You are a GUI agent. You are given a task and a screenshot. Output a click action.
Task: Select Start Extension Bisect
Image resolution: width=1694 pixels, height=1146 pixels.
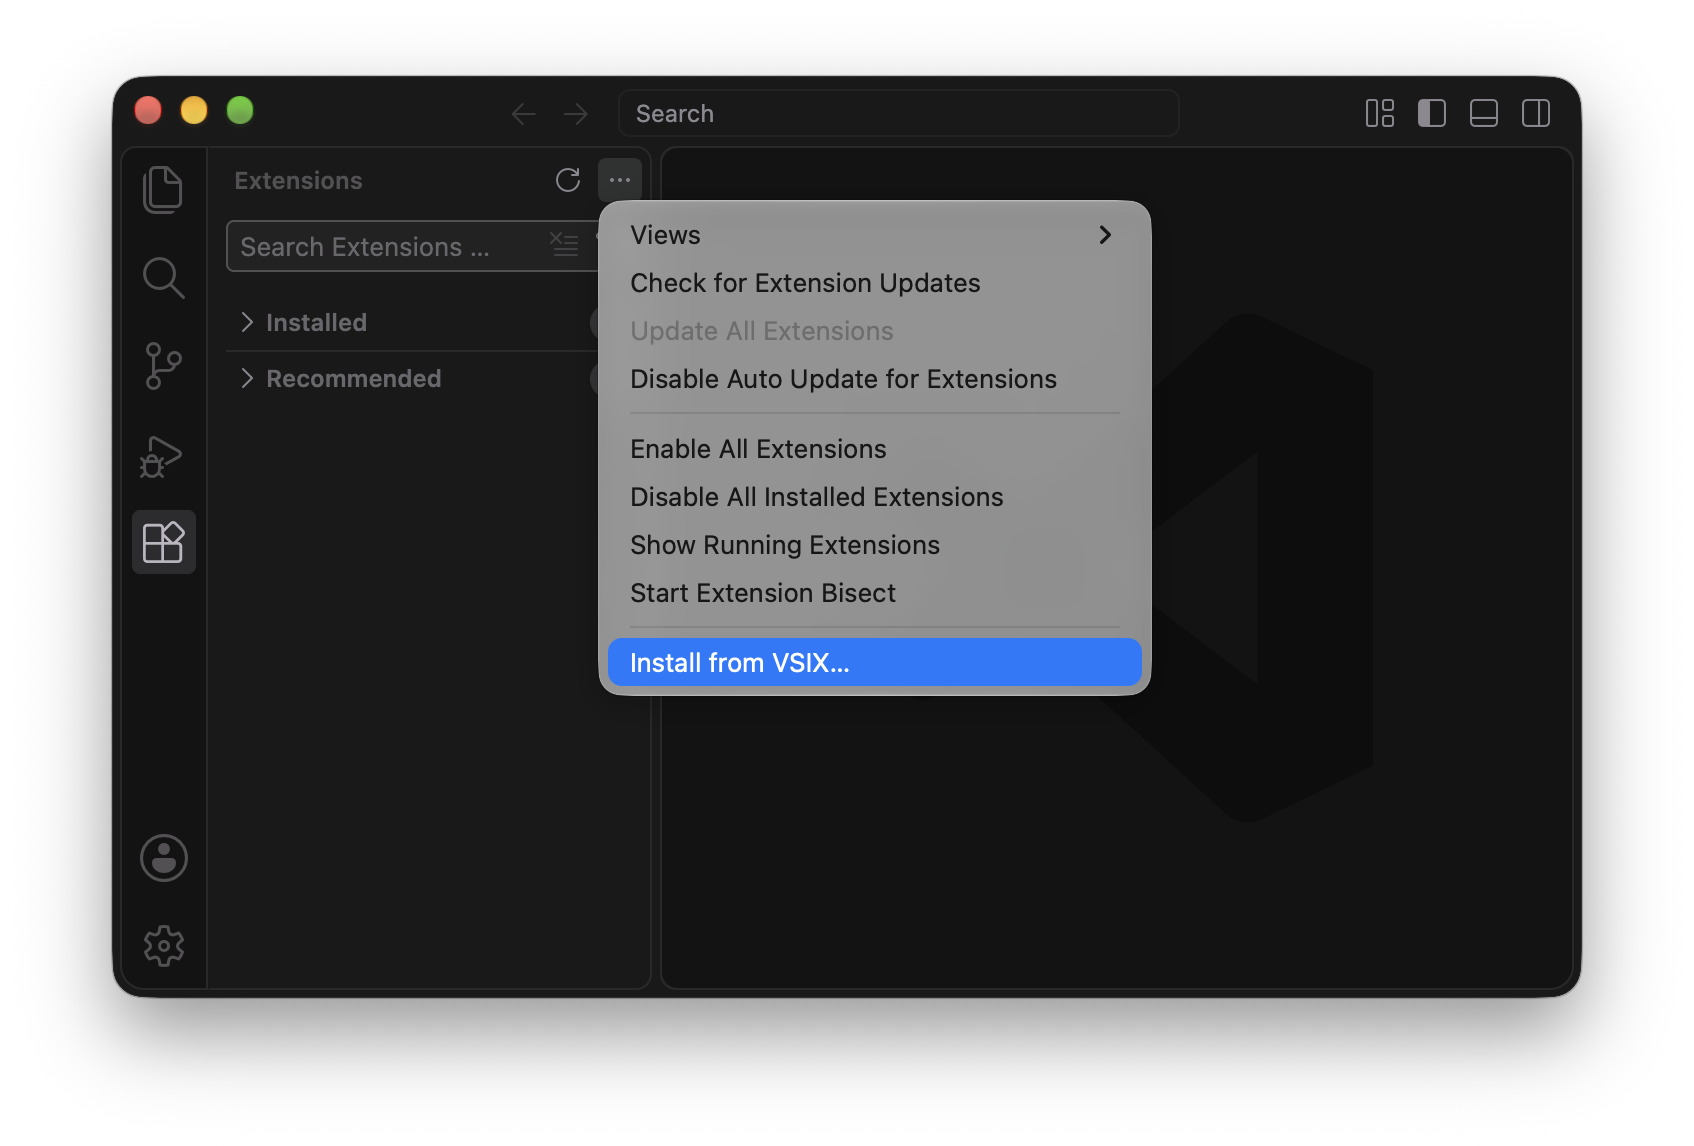pos(874,593)
